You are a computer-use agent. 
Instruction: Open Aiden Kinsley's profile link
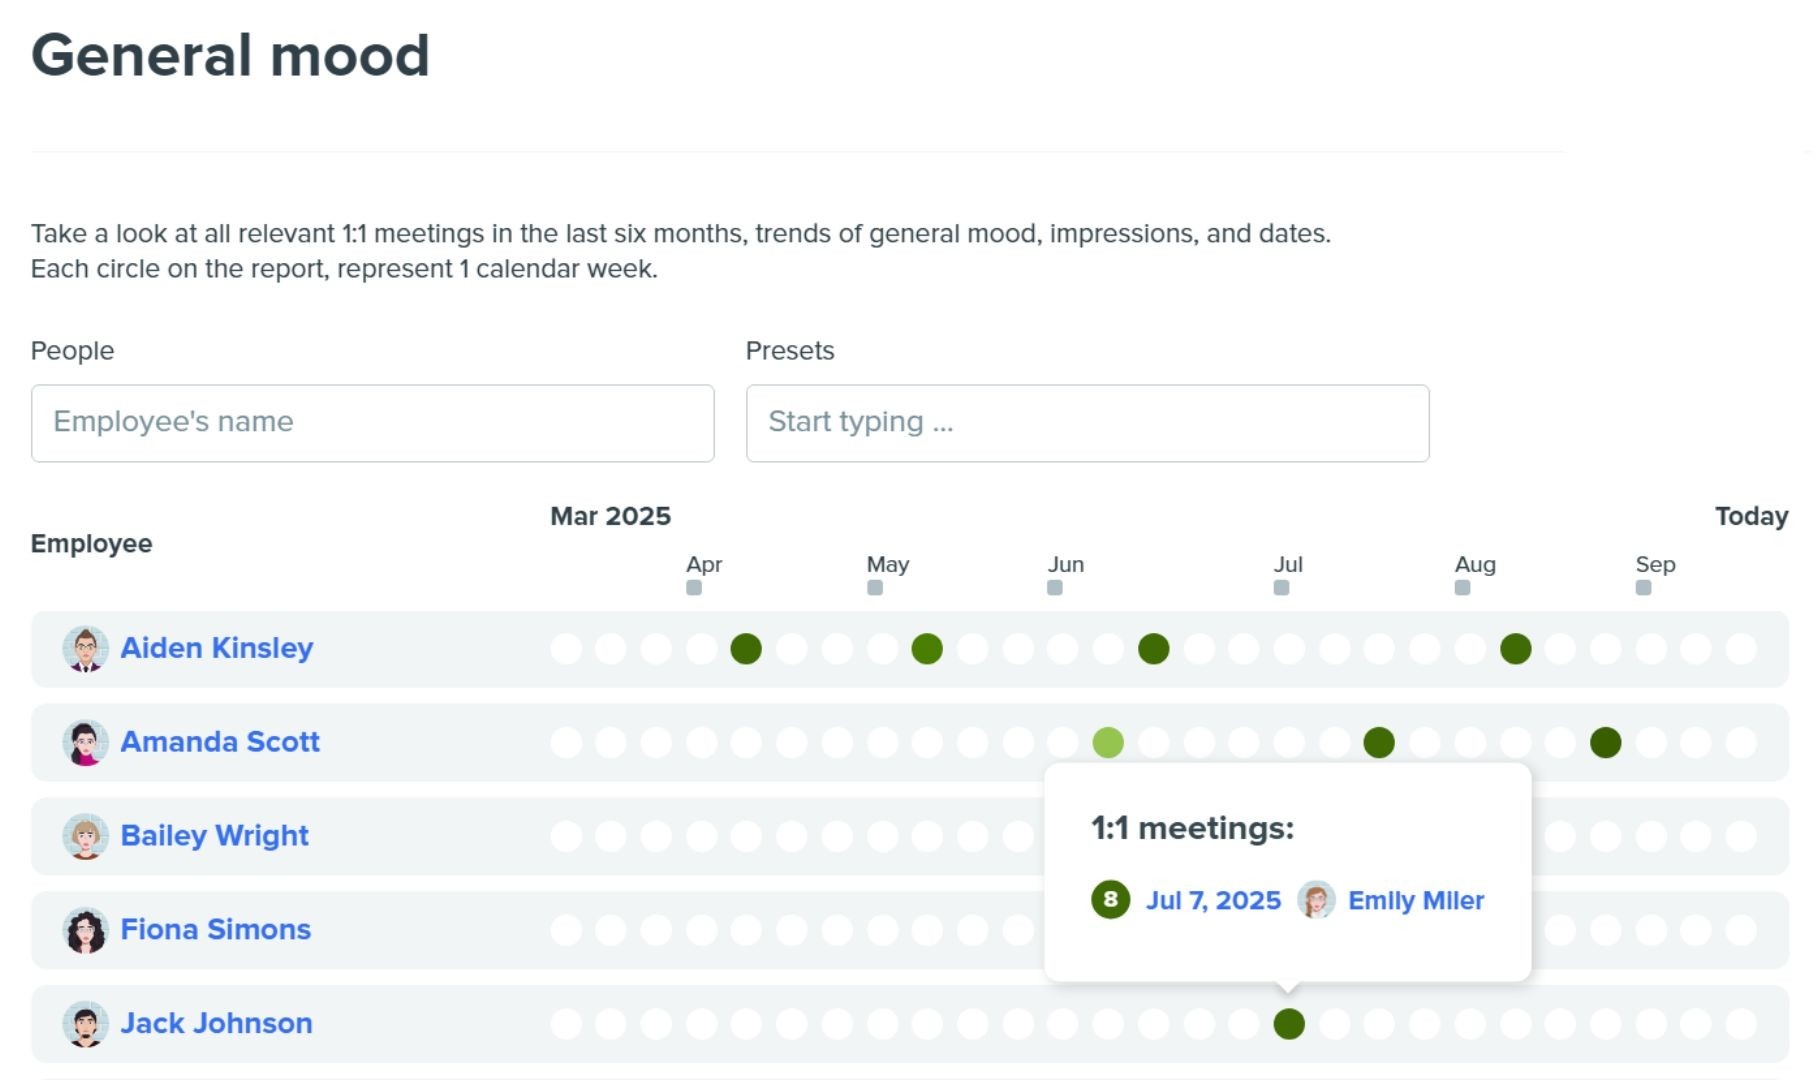[217, 648]
